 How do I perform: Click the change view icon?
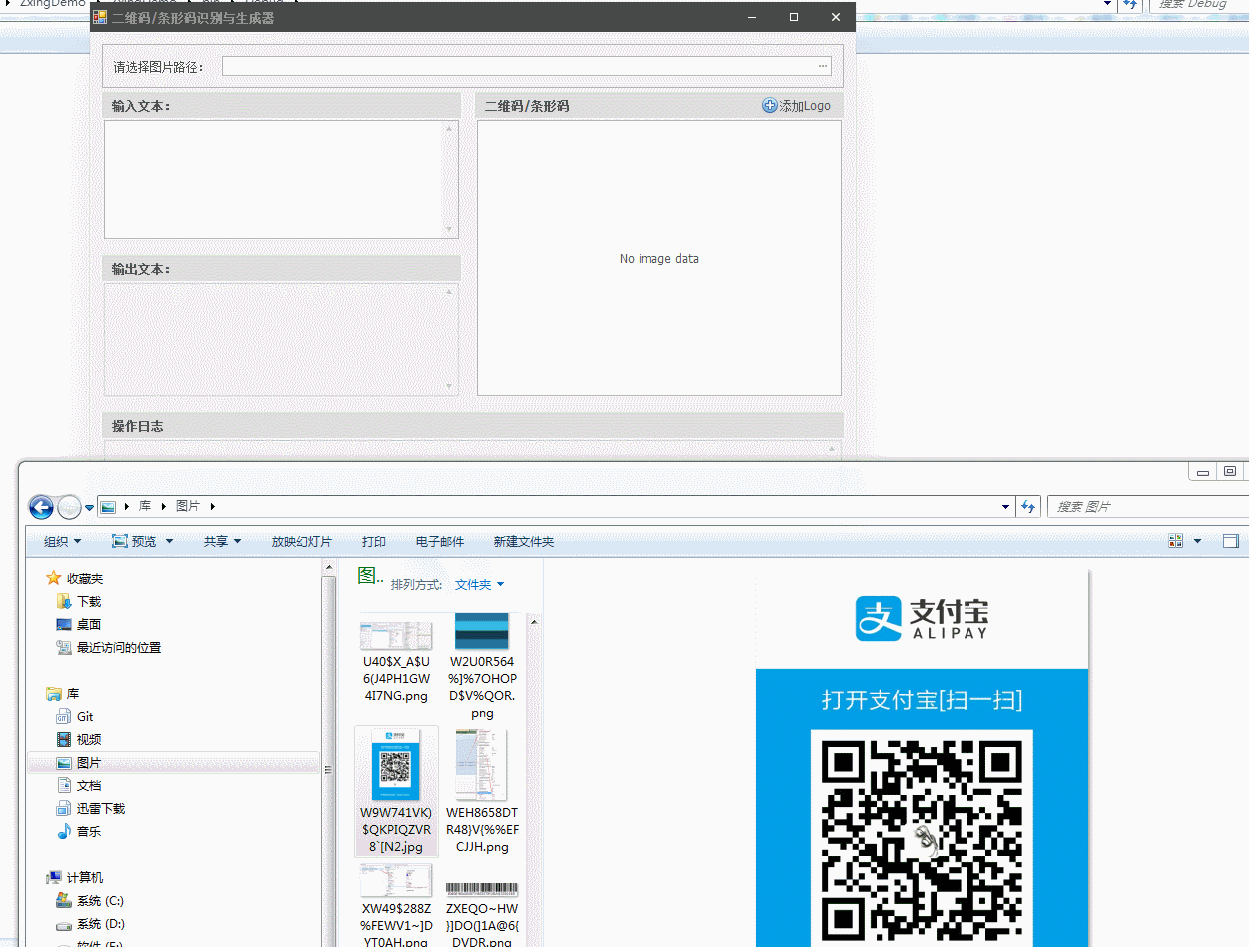coord(1176,541)
